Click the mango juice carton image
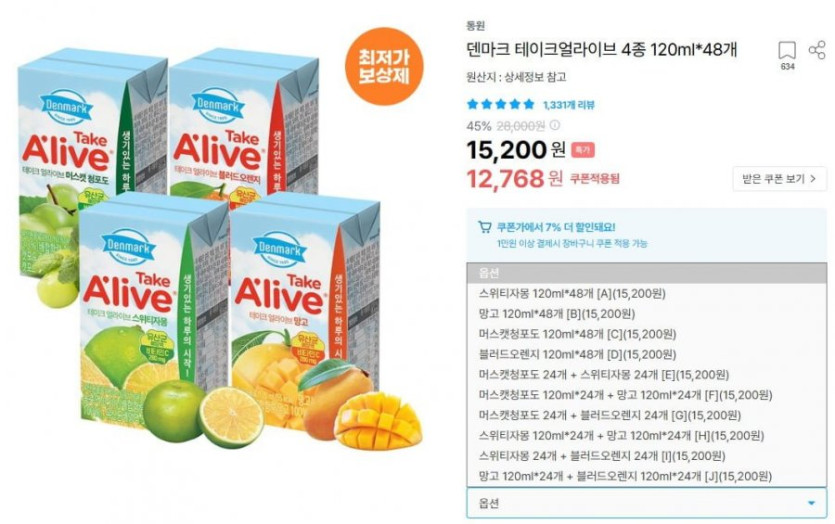The height and width of the screenshot is (524, 835). 306,314
